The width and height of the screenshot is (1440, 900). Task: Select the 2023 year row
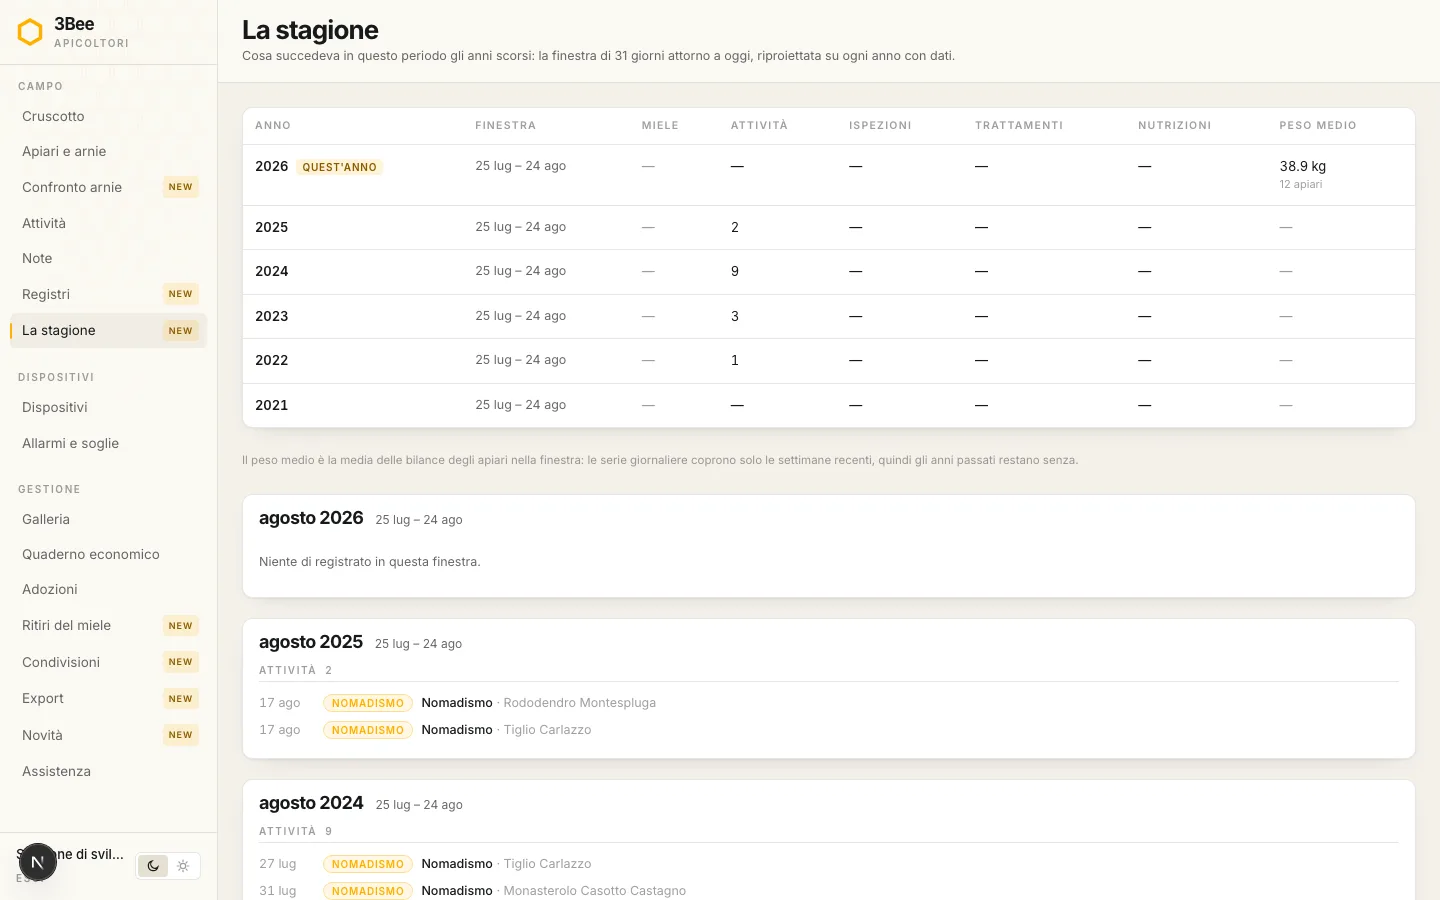pyautogui.click(x=828, y=316)
